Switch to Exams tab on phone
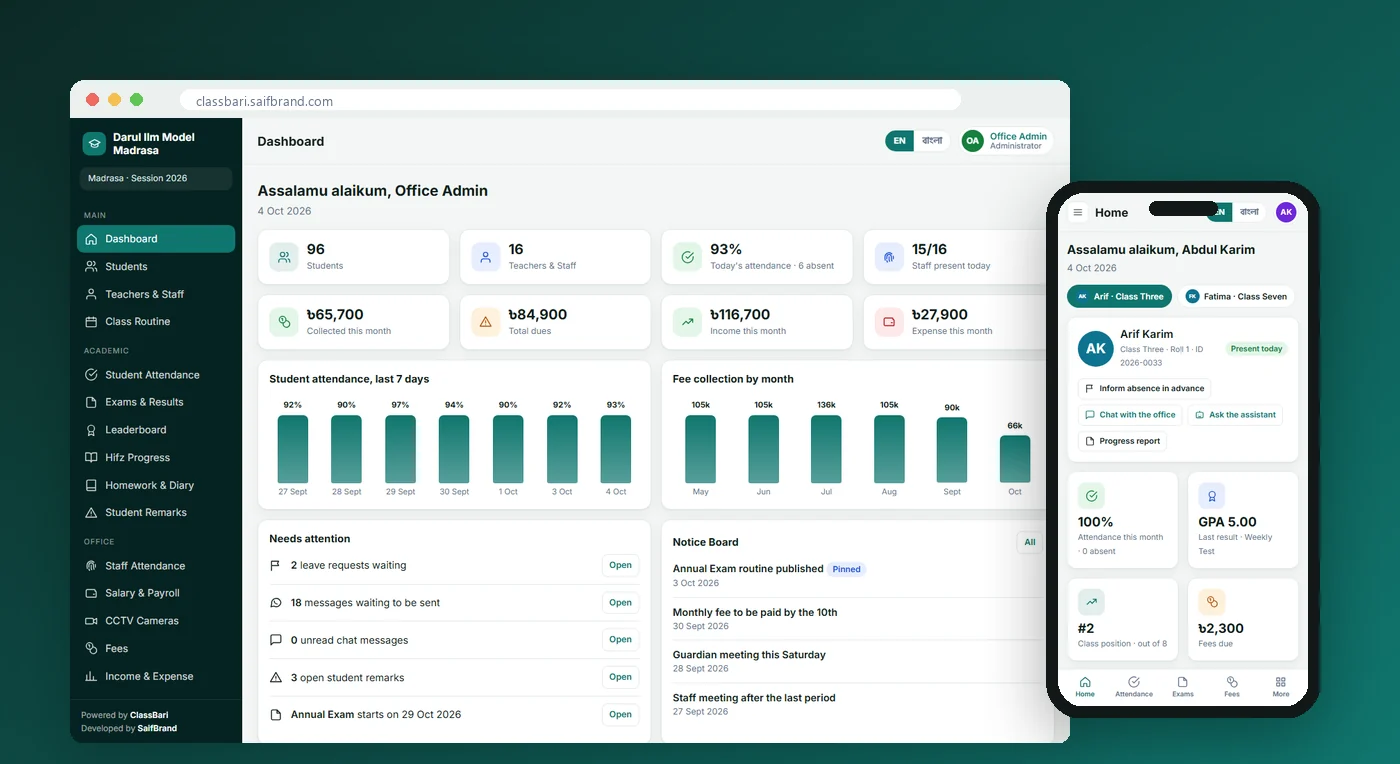 click(1183, 687)
